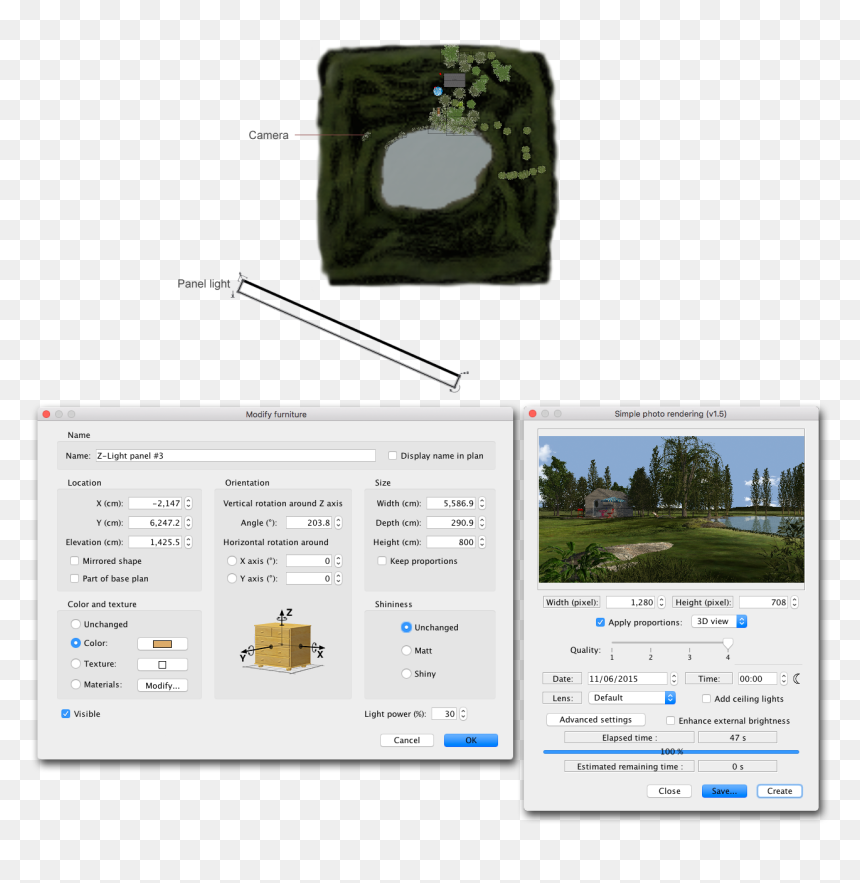
Task: Open the Lens Default dropdown
Action: 632,698
